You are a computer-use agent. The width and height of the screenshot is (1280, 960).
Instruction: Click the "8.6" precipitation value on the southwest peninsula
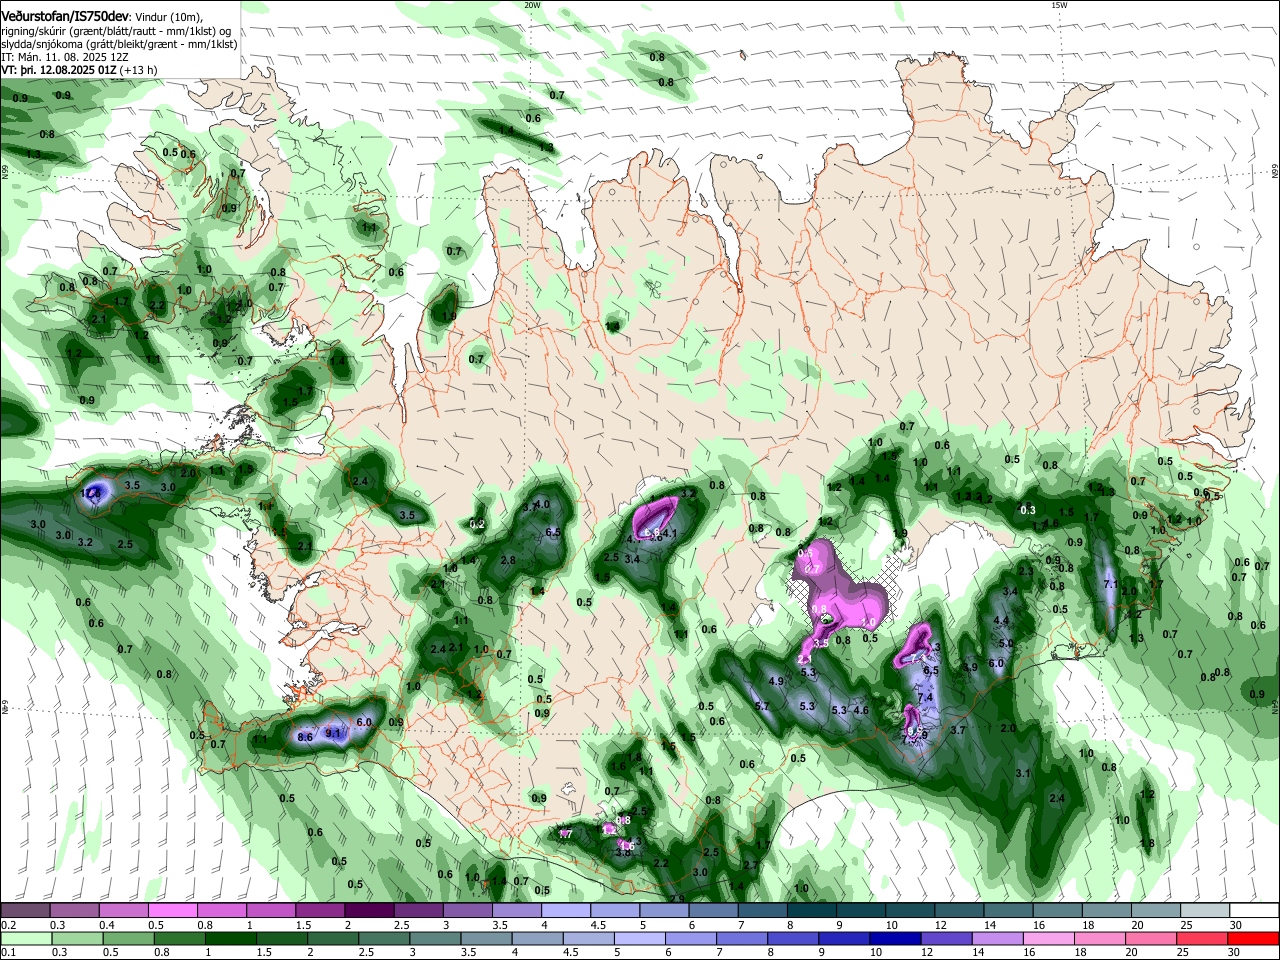coord(306,737)
